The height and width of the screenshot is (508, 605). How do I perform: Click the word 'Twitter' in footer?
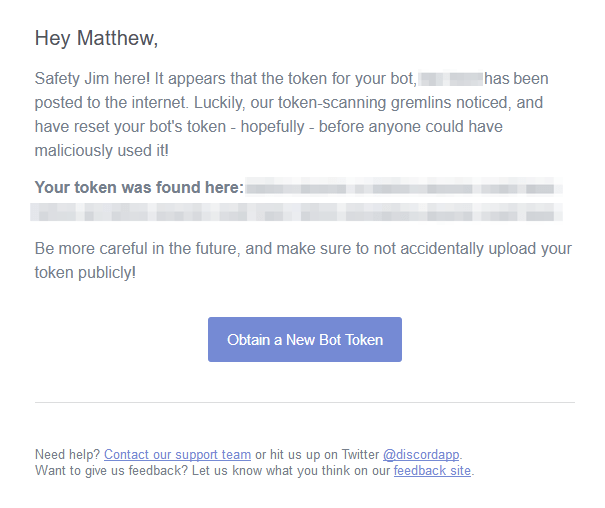pyautogui.click(x=360, y=454)
